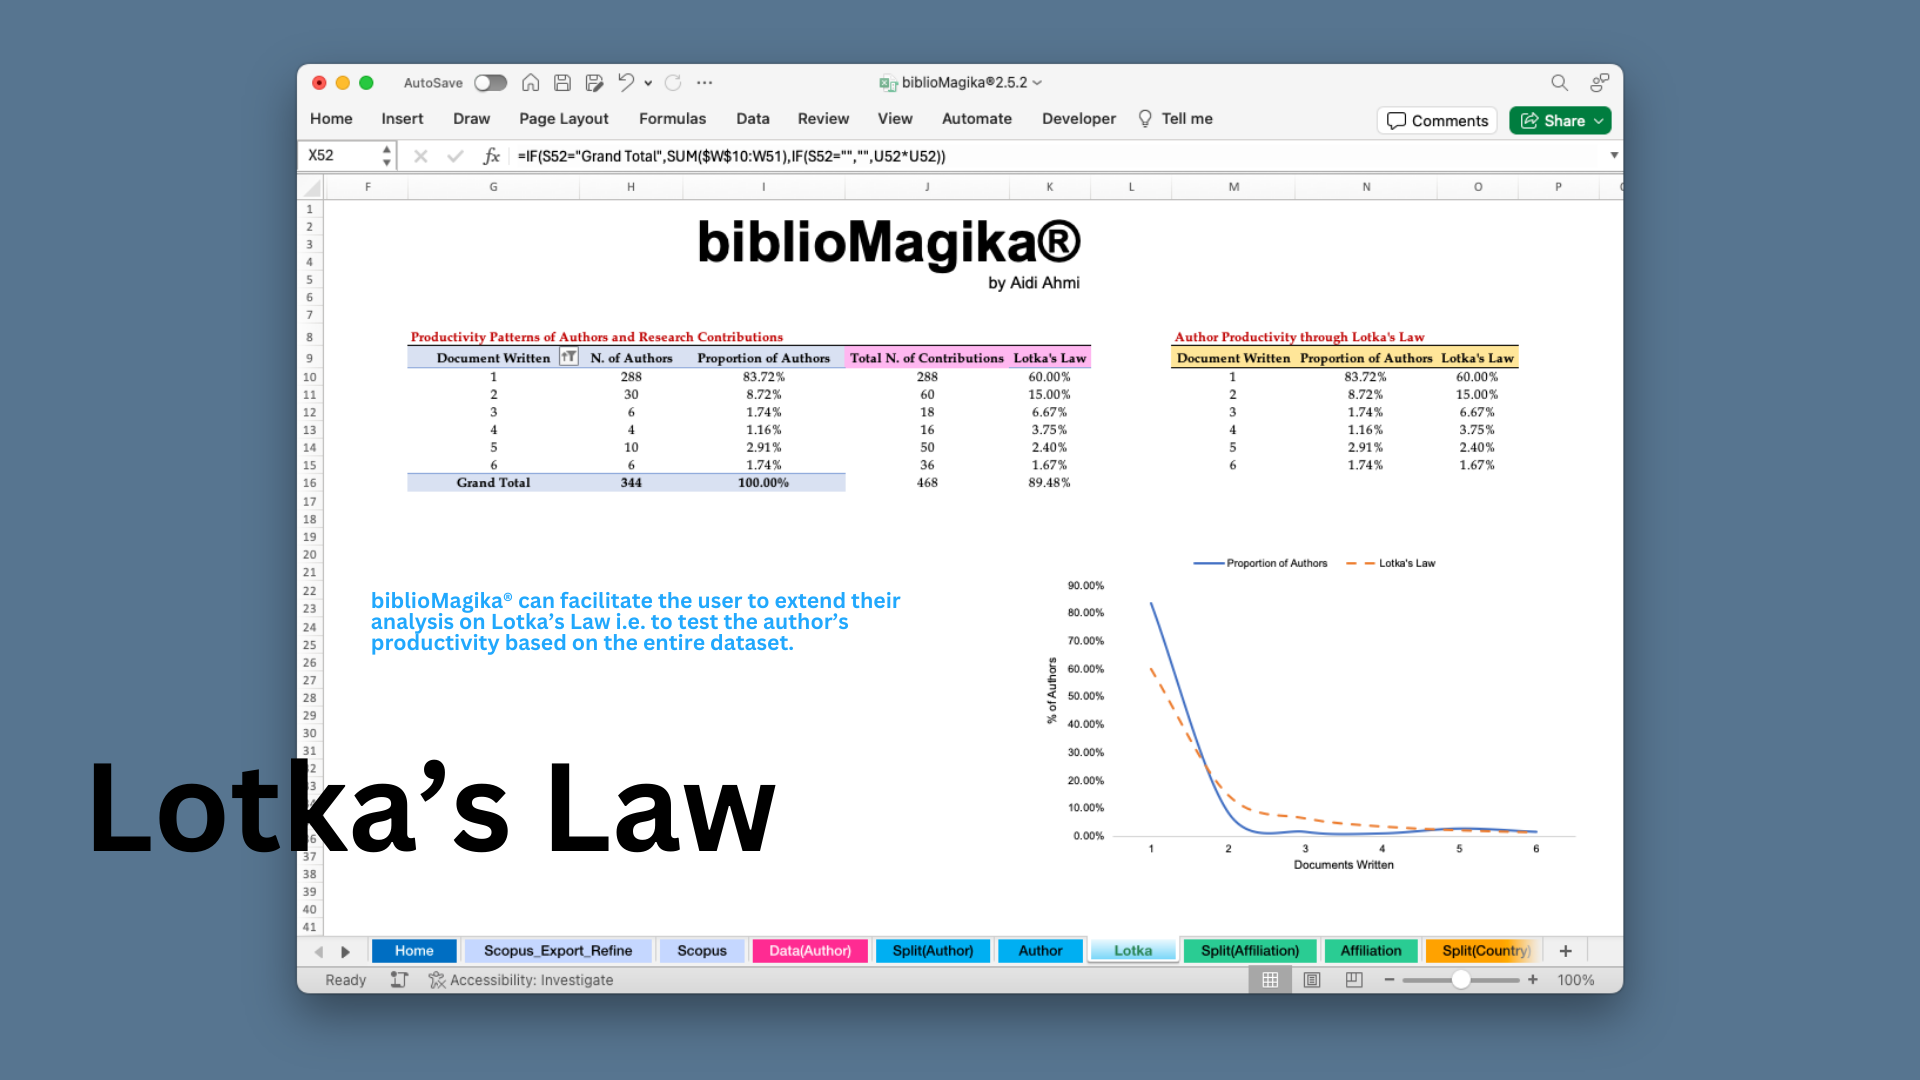Click the plus button to add new sheet
Image resolution: width=1920 pixels, height=1080 pixels.
tap(1565, 950)
